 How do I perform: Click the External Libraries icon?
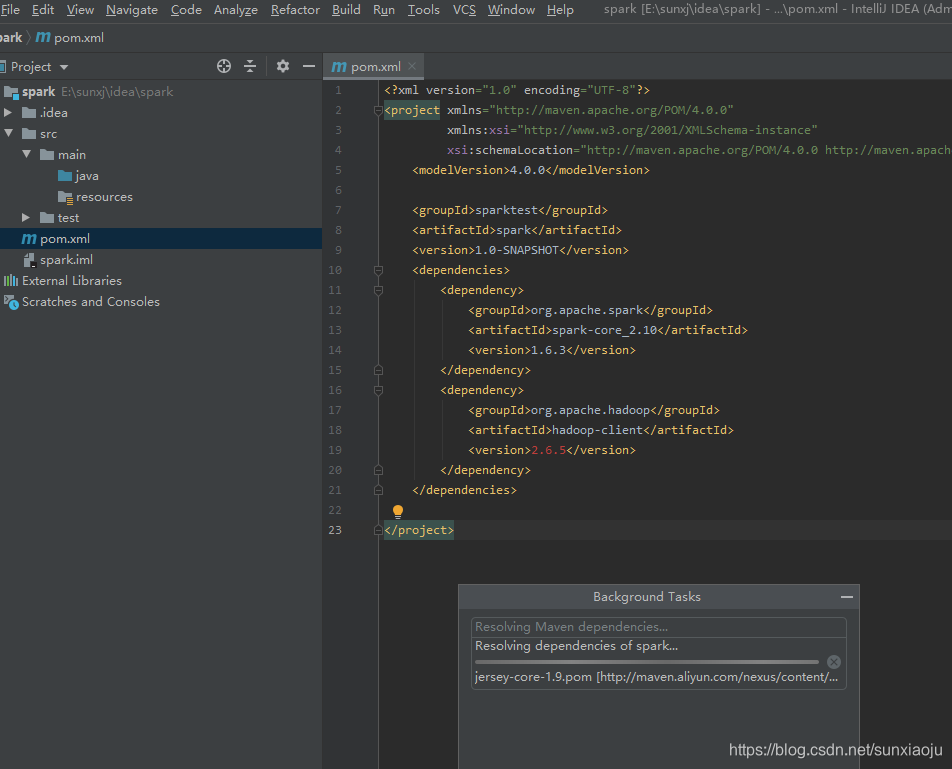click(11, 280)
